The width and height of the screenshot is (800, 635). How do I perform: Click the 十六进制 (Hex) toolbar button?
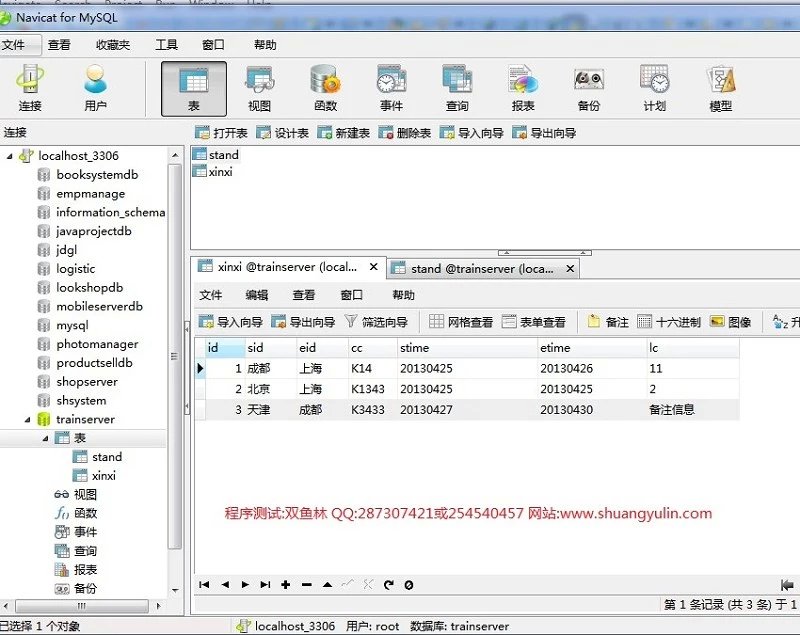tap(669, 322)
